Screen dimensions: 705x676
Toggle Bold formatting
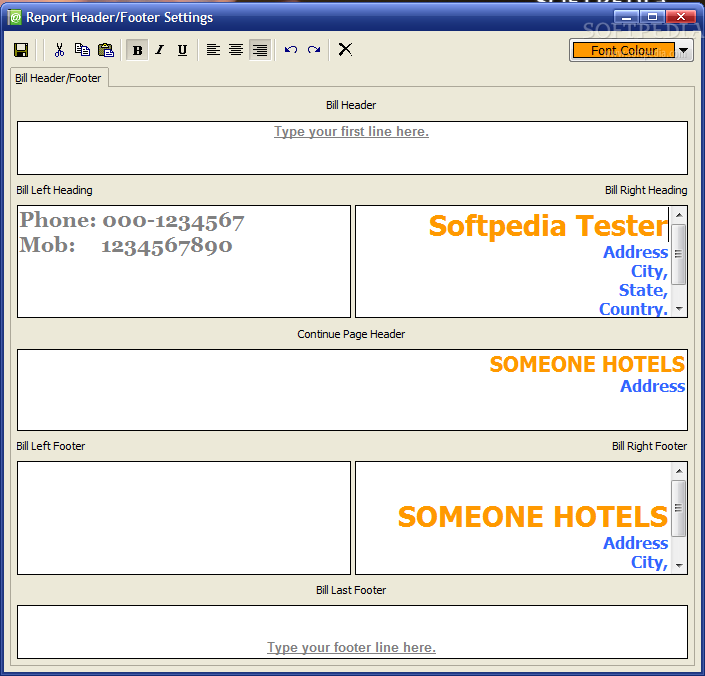click(137, 50)
